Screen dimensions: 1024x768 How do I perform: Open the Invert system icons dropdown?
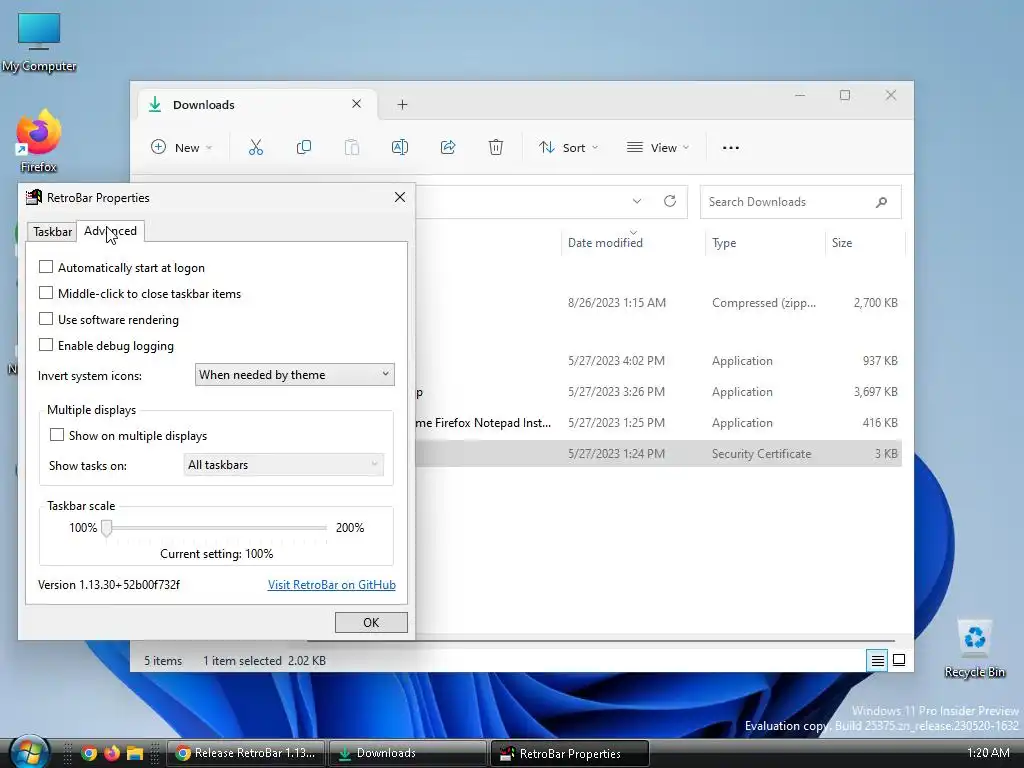[295, 374]
